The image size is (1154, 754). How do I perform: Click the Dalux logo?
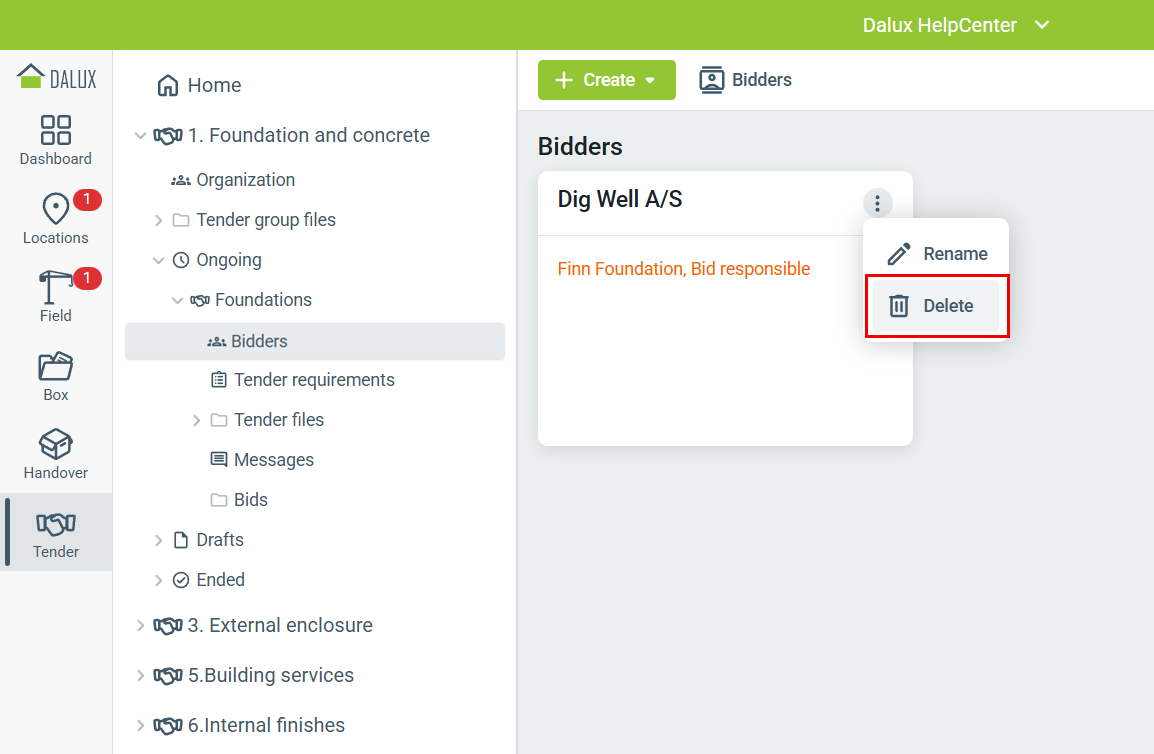pyautogui.click(x=57, y=77)
